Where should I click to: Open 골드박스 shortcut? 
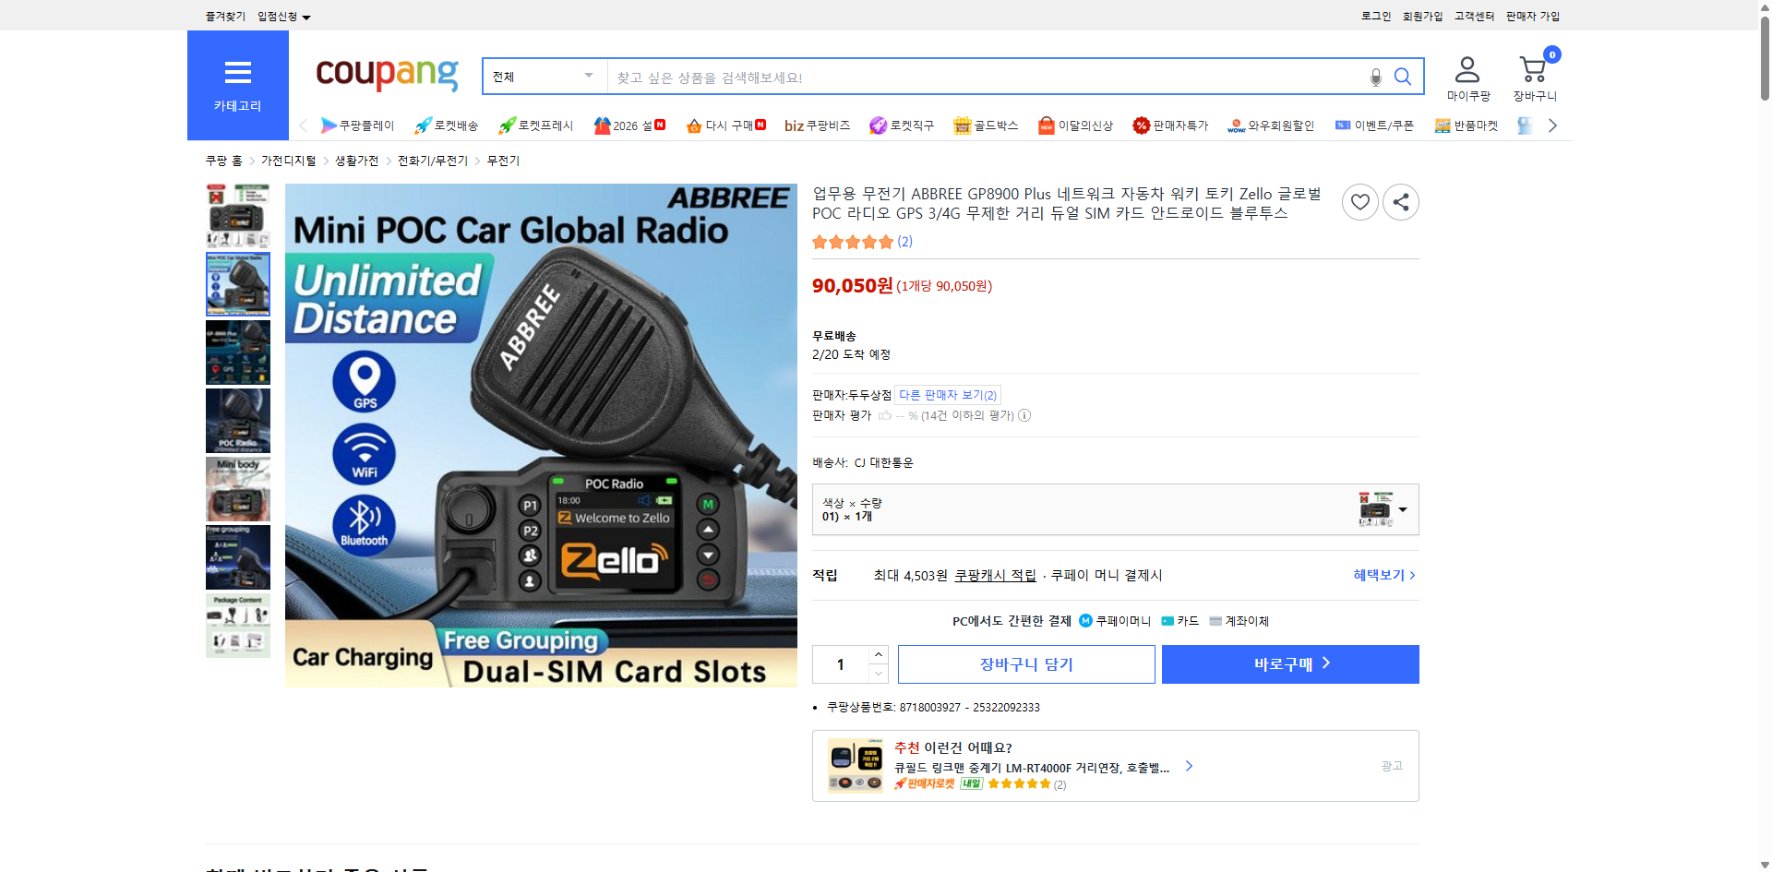click(986, 125)
